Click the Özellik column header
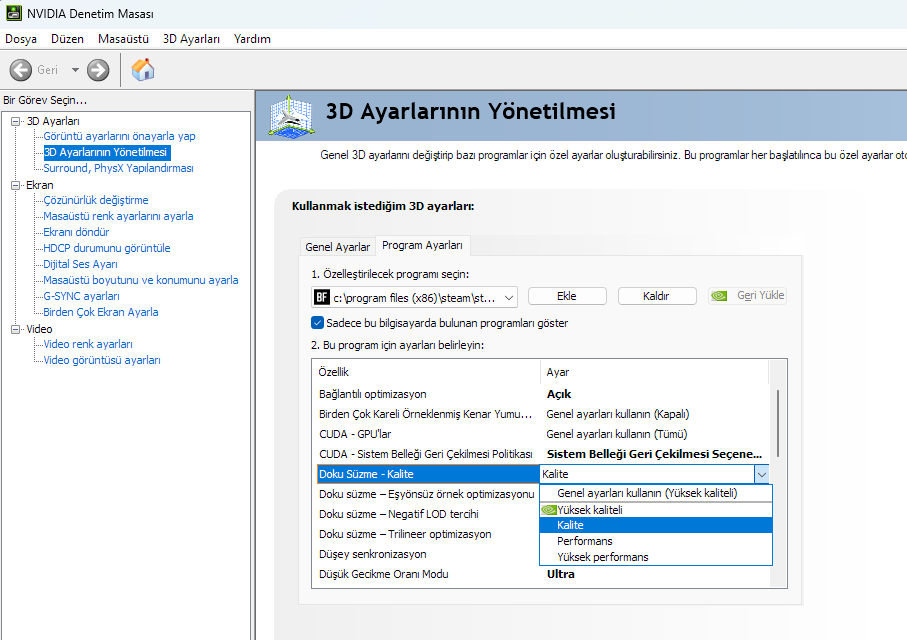This screenshot has height=640, width=907. [427, 372]
